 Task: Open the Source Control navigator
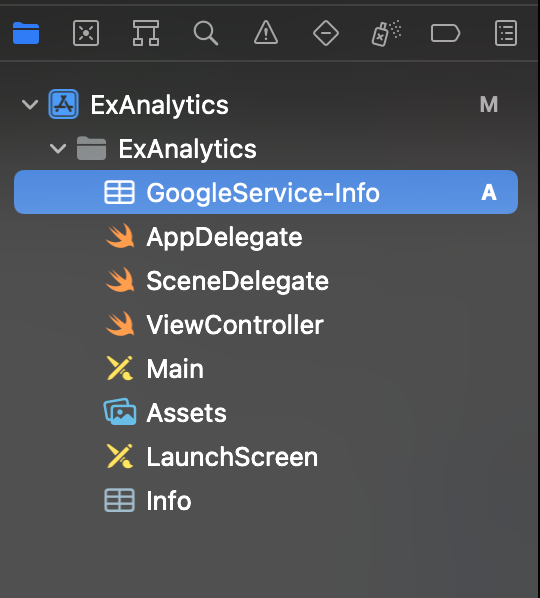click(86, 33)
